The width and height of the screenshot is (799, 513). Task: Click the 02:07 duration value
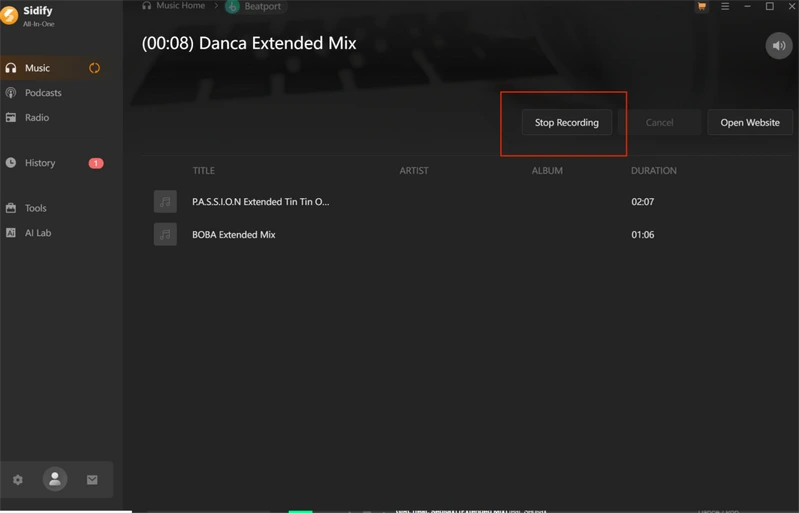point(643,202)
